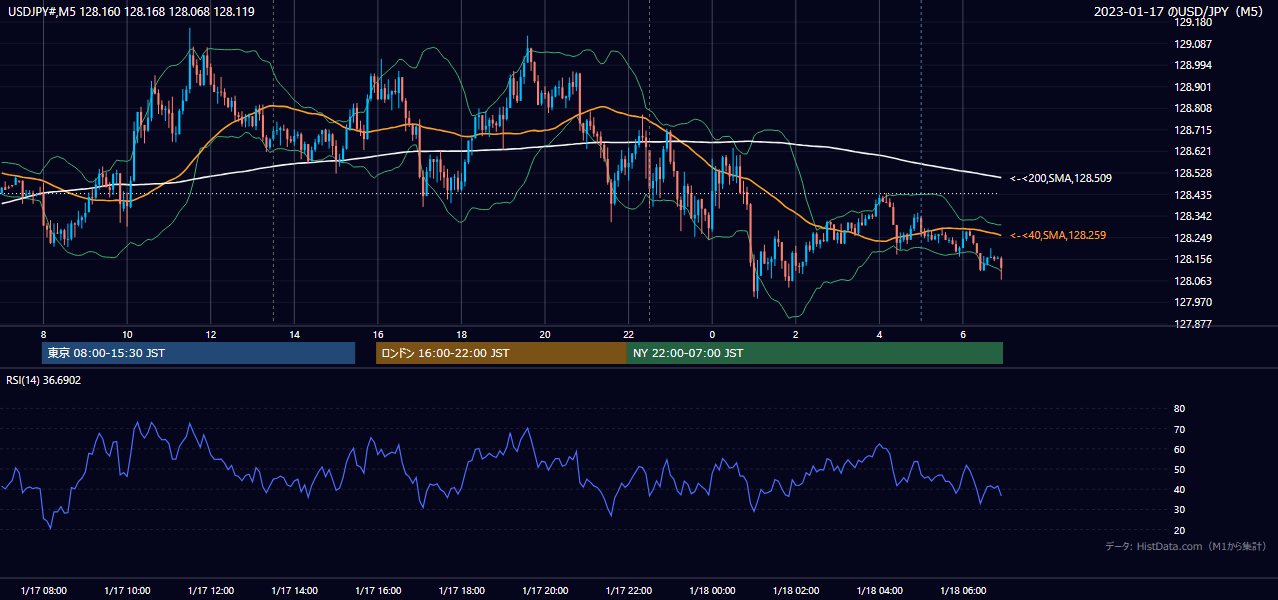The image size is (1278, 600).
Task: Click the RSI(14) 36.6902 indicator label
Action: click(44, 380)
